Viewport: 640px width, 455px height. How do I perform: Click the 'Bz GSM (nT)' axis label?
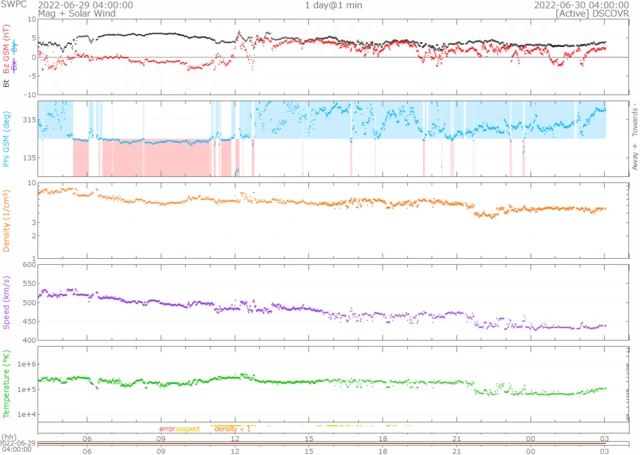click(6, 49)
